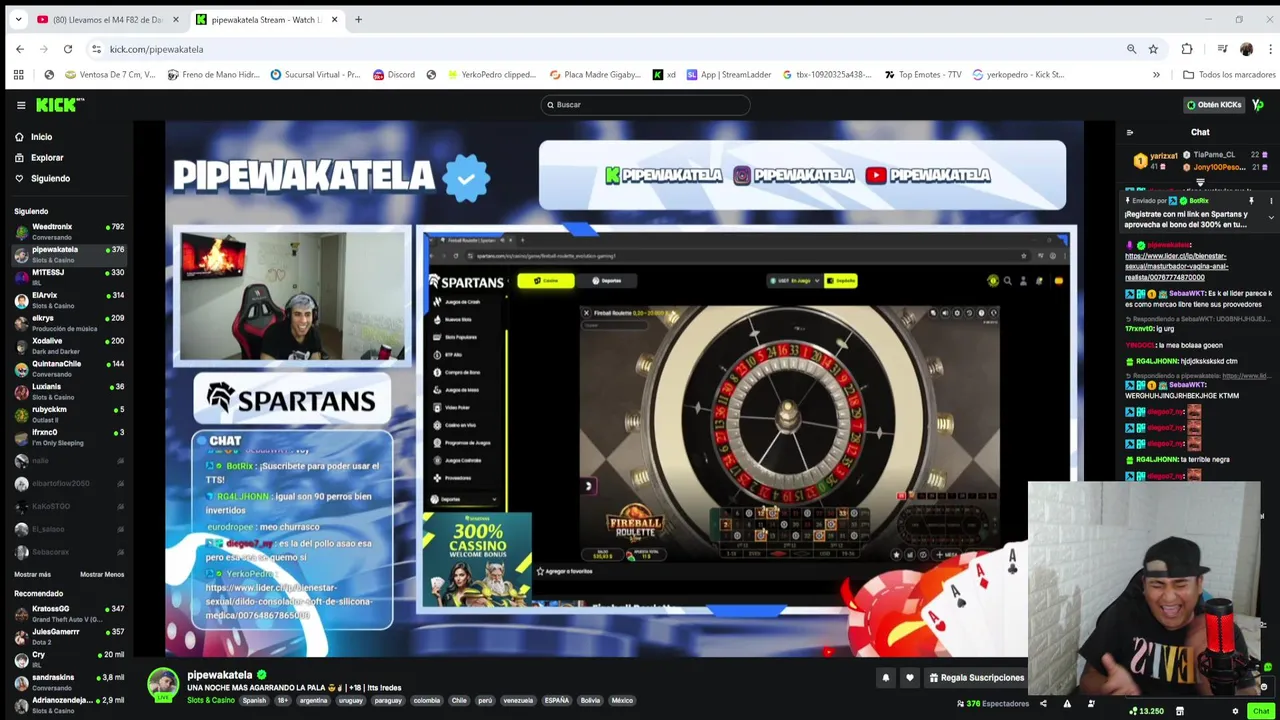Open pinned message options menu
This screenshot has height=720, width=1280.
click(1271, 201)
